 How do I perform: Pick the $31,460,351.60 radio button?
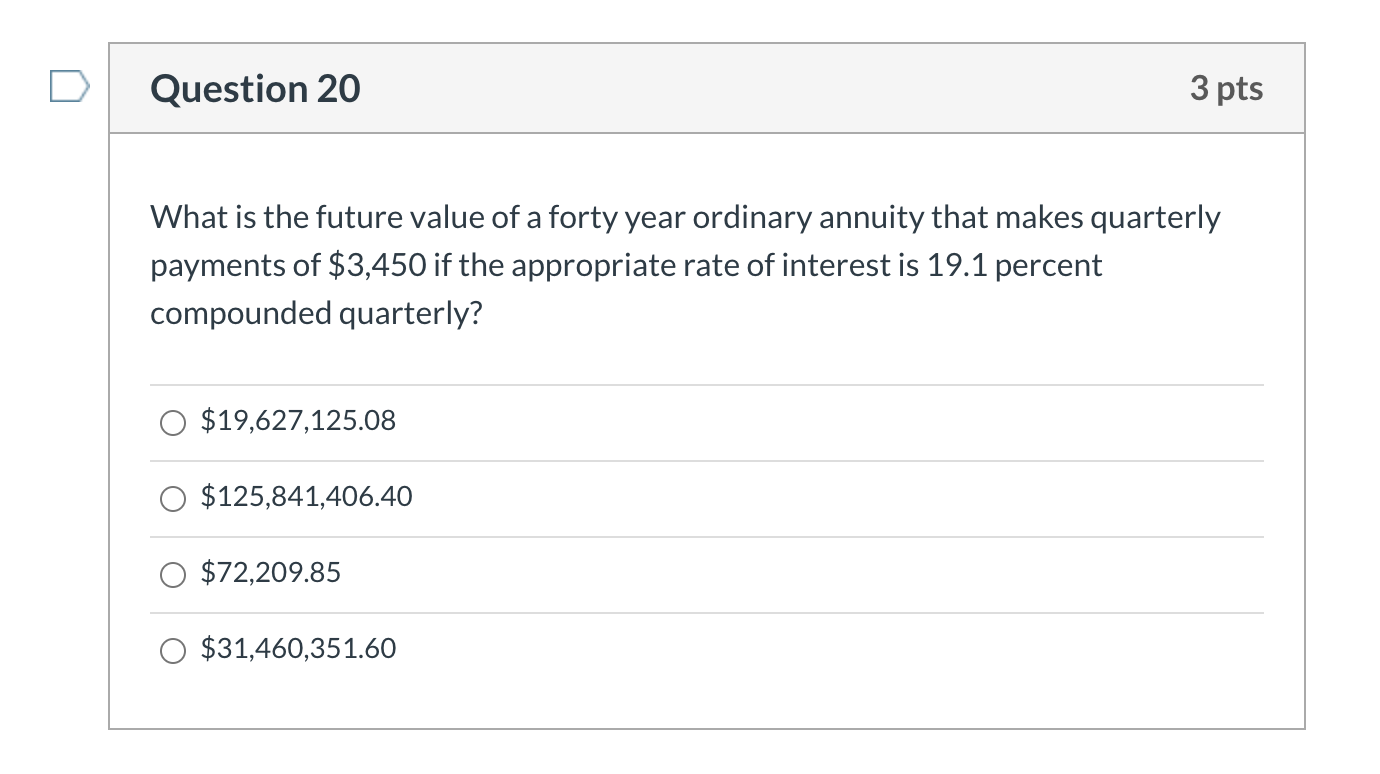pos(173,651)
